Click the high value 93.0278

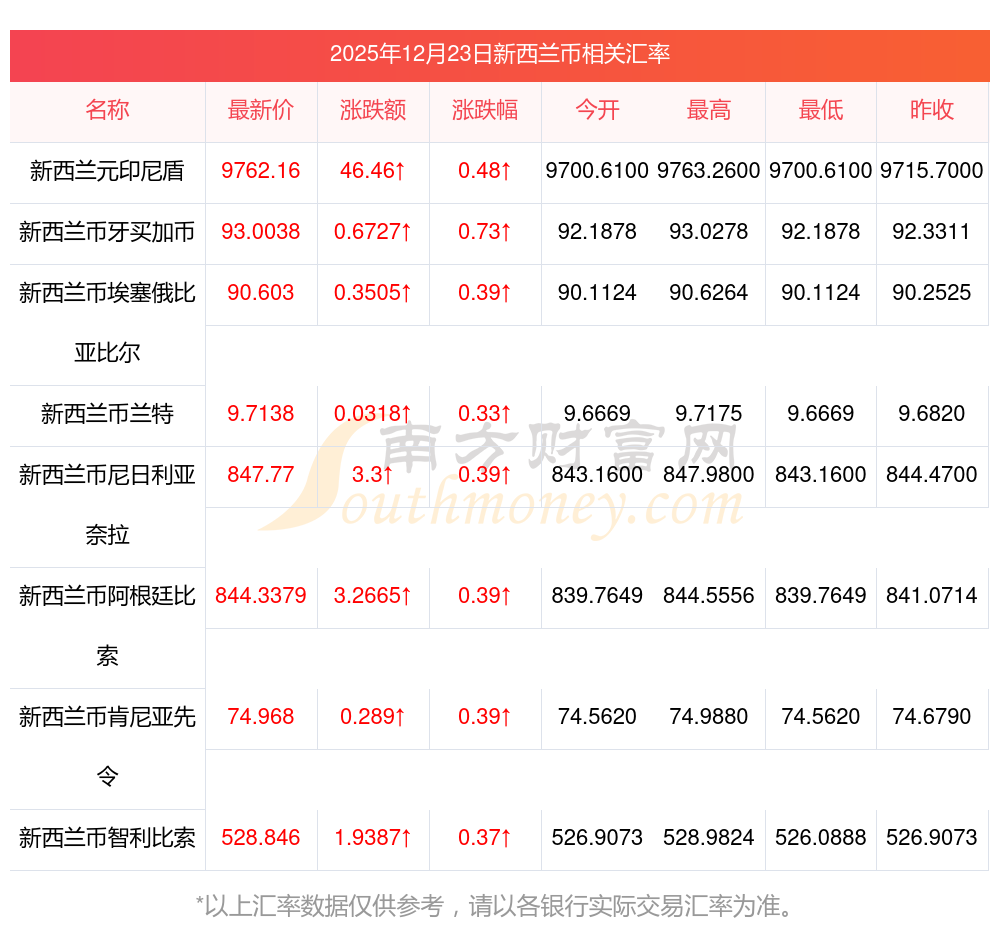click(709, 232)
